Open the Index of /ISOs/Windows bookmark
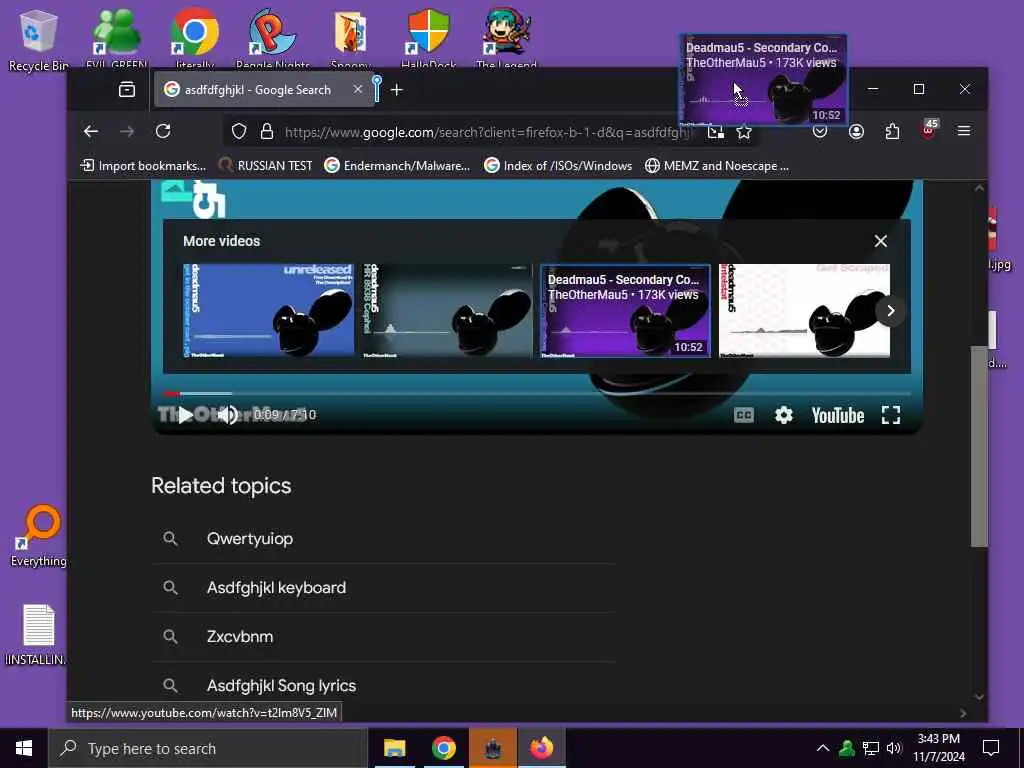Screen dimensions: 1024x768 pos(558,166)
